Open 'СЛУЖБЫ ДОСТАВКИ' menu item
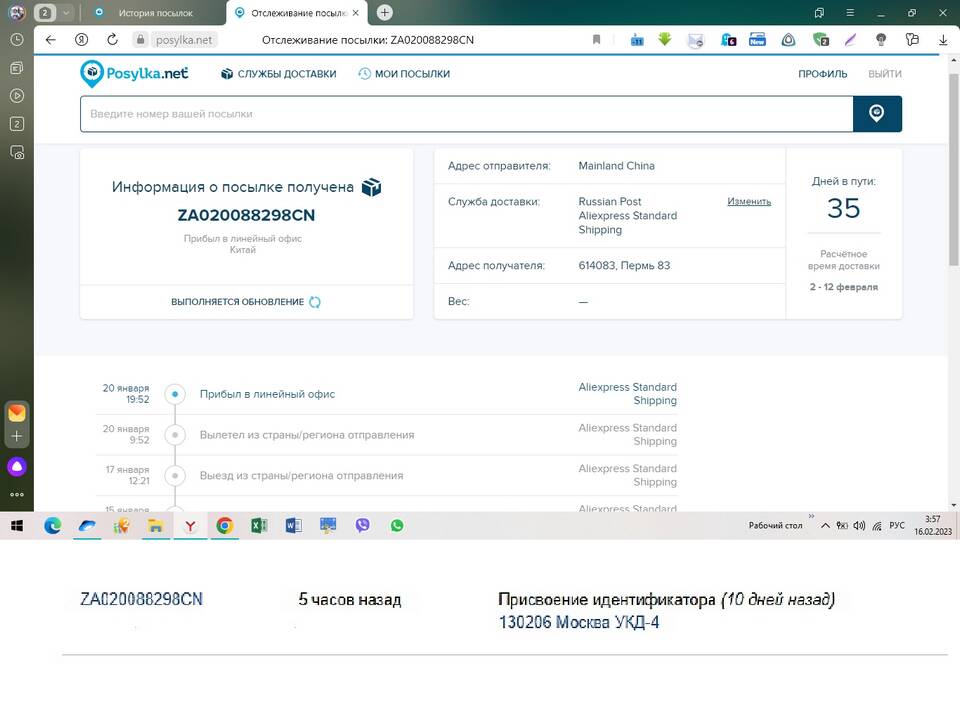 [x=279, y=74]
